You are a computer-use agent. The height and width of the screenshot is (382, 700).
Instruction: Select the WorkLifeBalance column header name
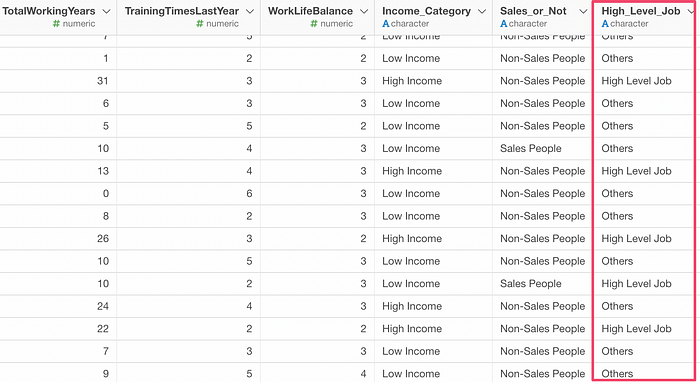click(310, 11)
